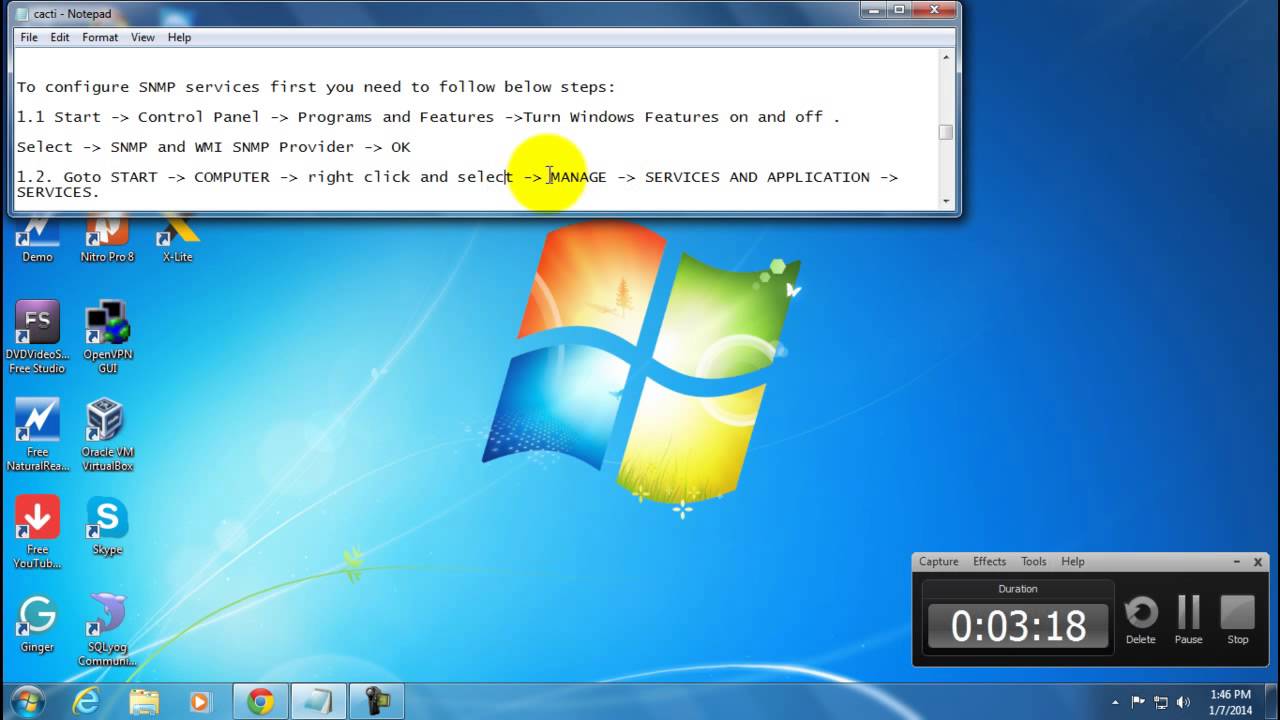Click the word "COMPUTER" in step 1.2

(x=232, y=177)
